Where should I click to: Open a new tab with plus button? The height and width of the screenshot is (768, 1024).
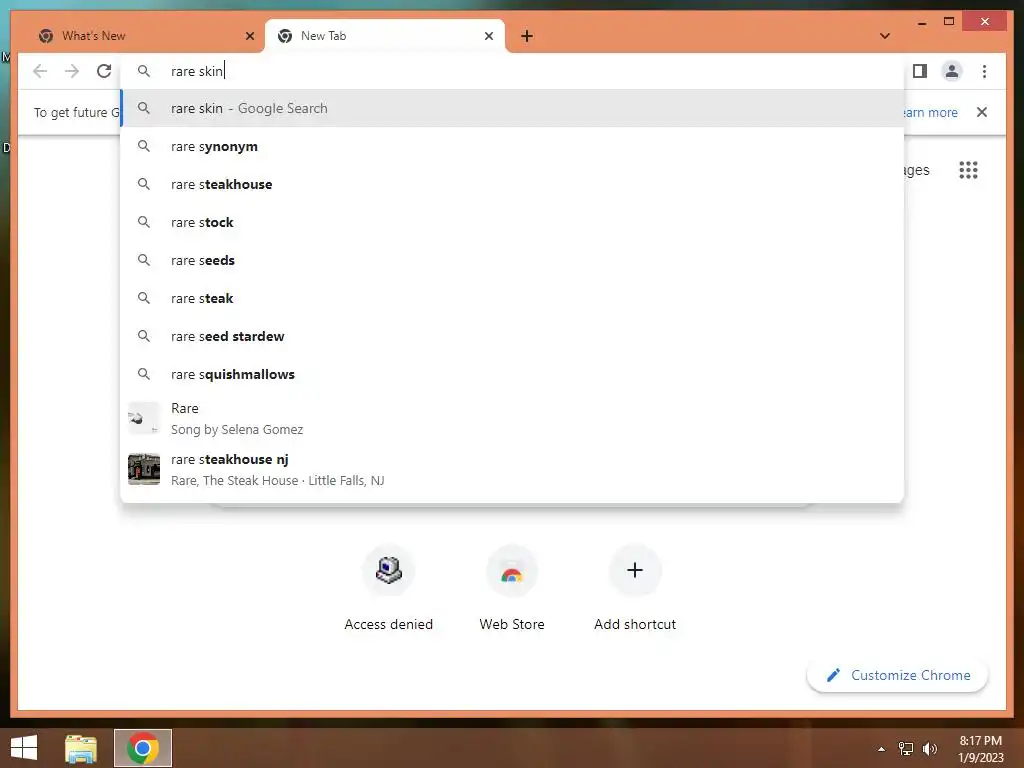[x=527, y=36]
